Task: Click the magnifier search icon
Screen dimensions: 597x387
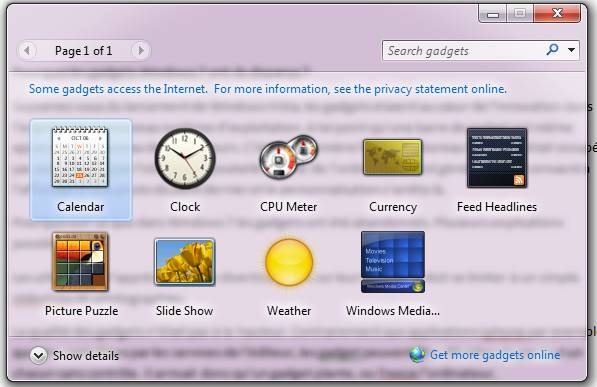Action: click(x=552, y=50)
